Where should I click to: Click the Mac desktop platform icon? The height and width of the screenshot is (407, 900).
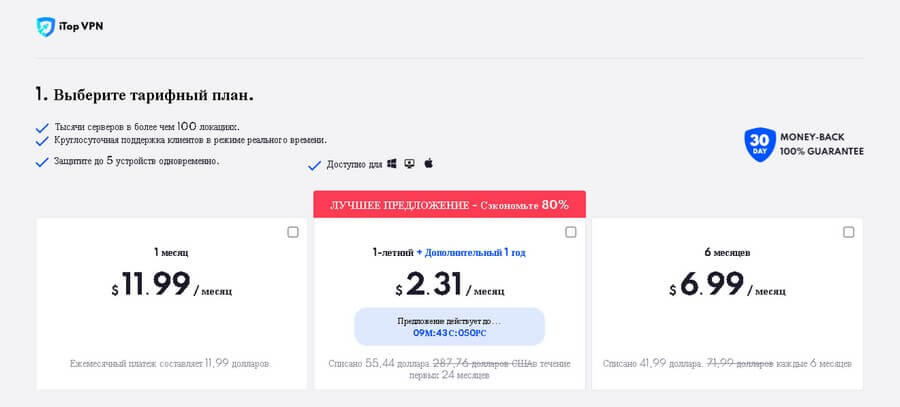coord(410,163)
